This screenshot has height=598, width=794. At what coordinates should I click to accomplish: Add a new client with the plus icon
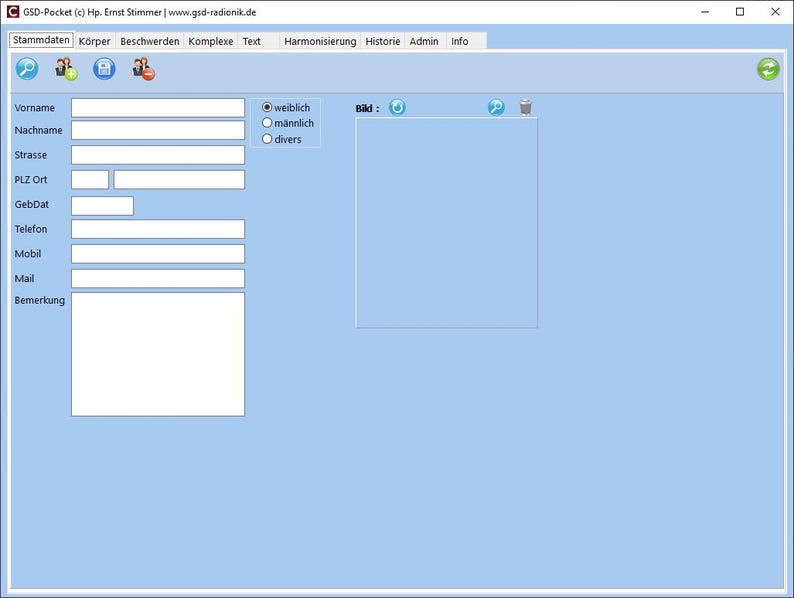tap(66, 69)
